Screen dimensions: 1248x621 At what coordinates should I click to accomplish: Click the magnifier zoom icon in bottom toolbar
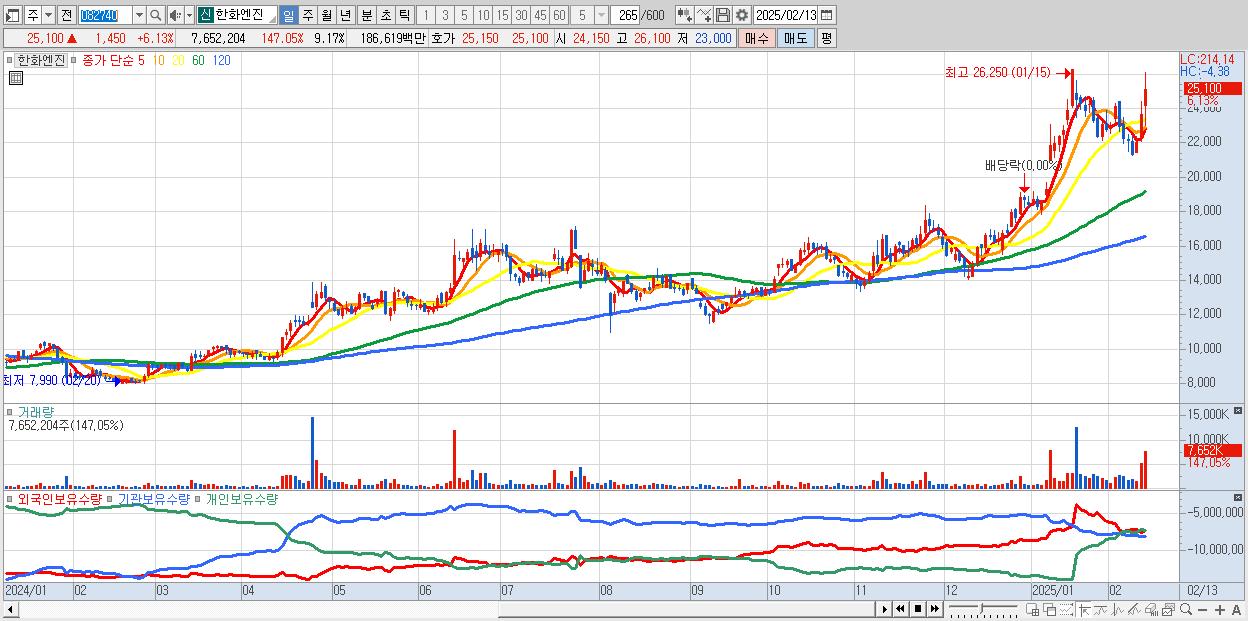[1186, 609]
